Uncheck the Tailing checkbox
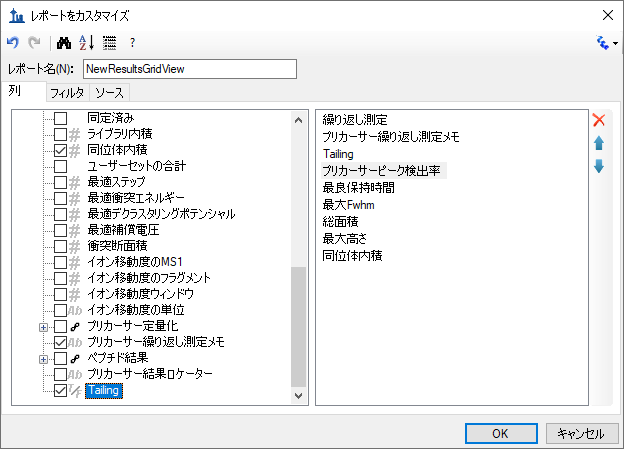Viewport: 624px width, 449px height. coord(60,390)
